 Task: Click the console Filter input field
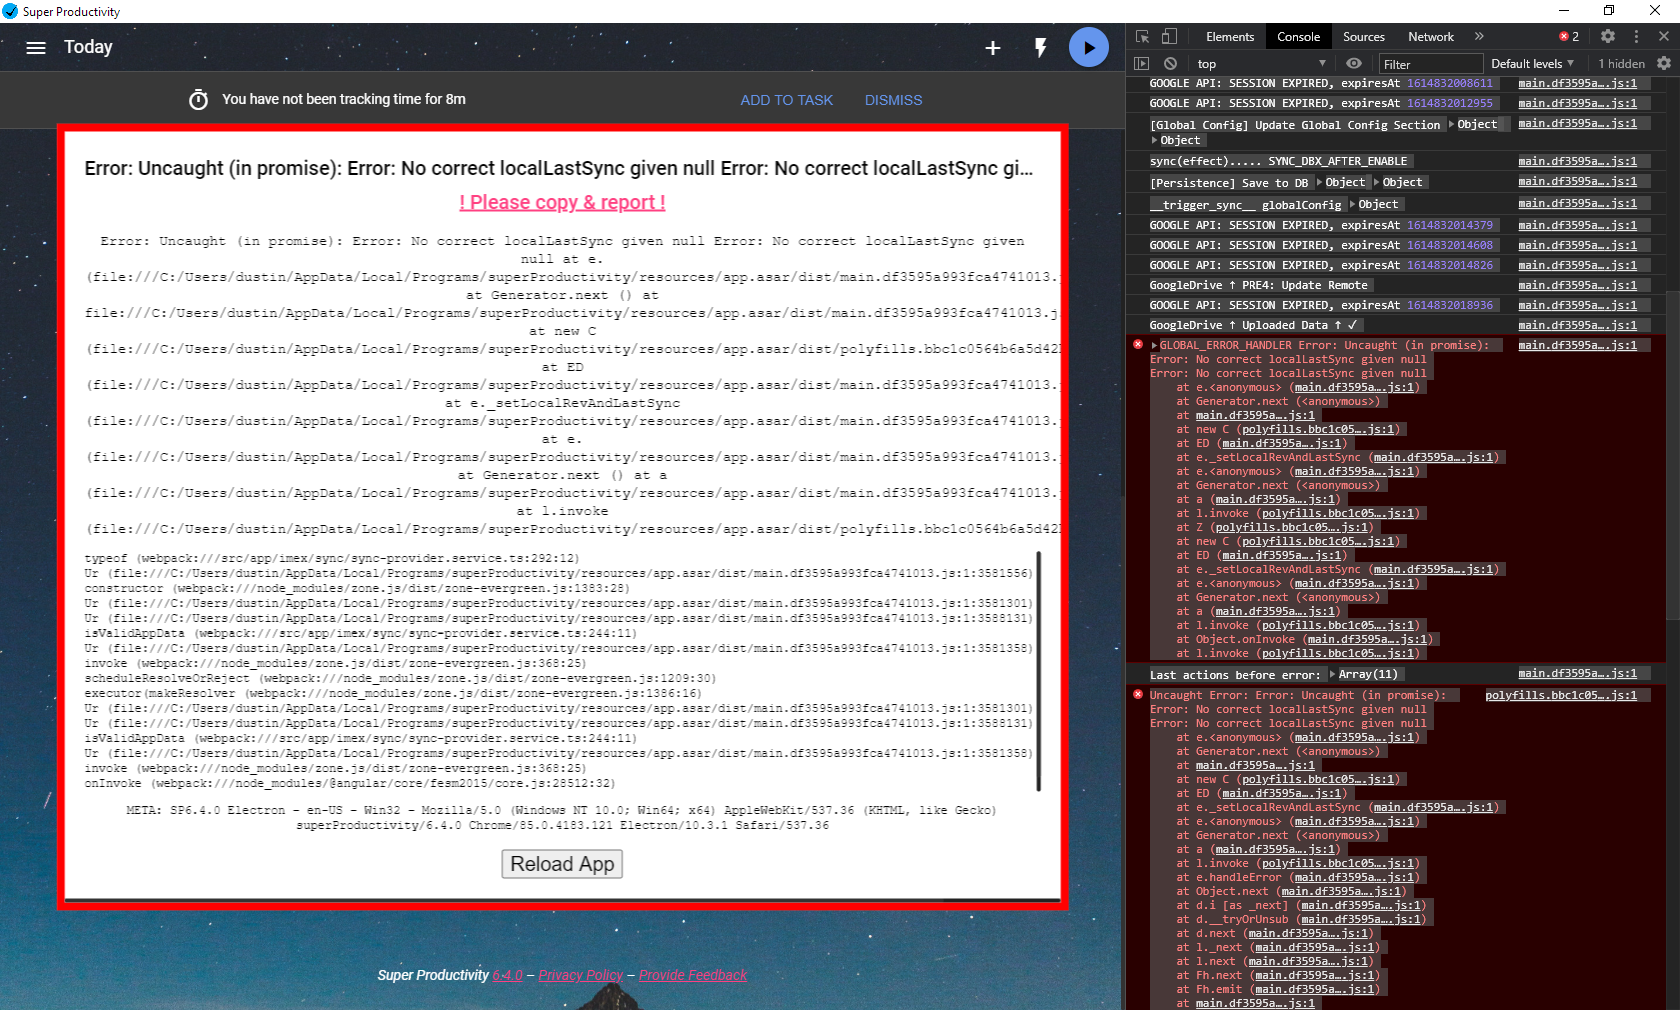tap(1430, 63)
